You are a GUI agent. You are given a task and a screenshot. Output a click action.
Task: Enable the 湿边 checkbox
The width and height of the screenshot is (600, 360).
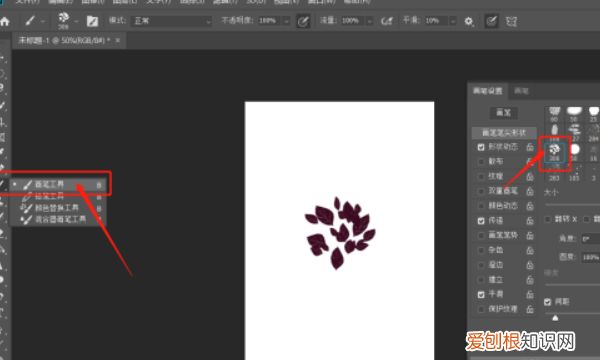click(x=481, y=265)
